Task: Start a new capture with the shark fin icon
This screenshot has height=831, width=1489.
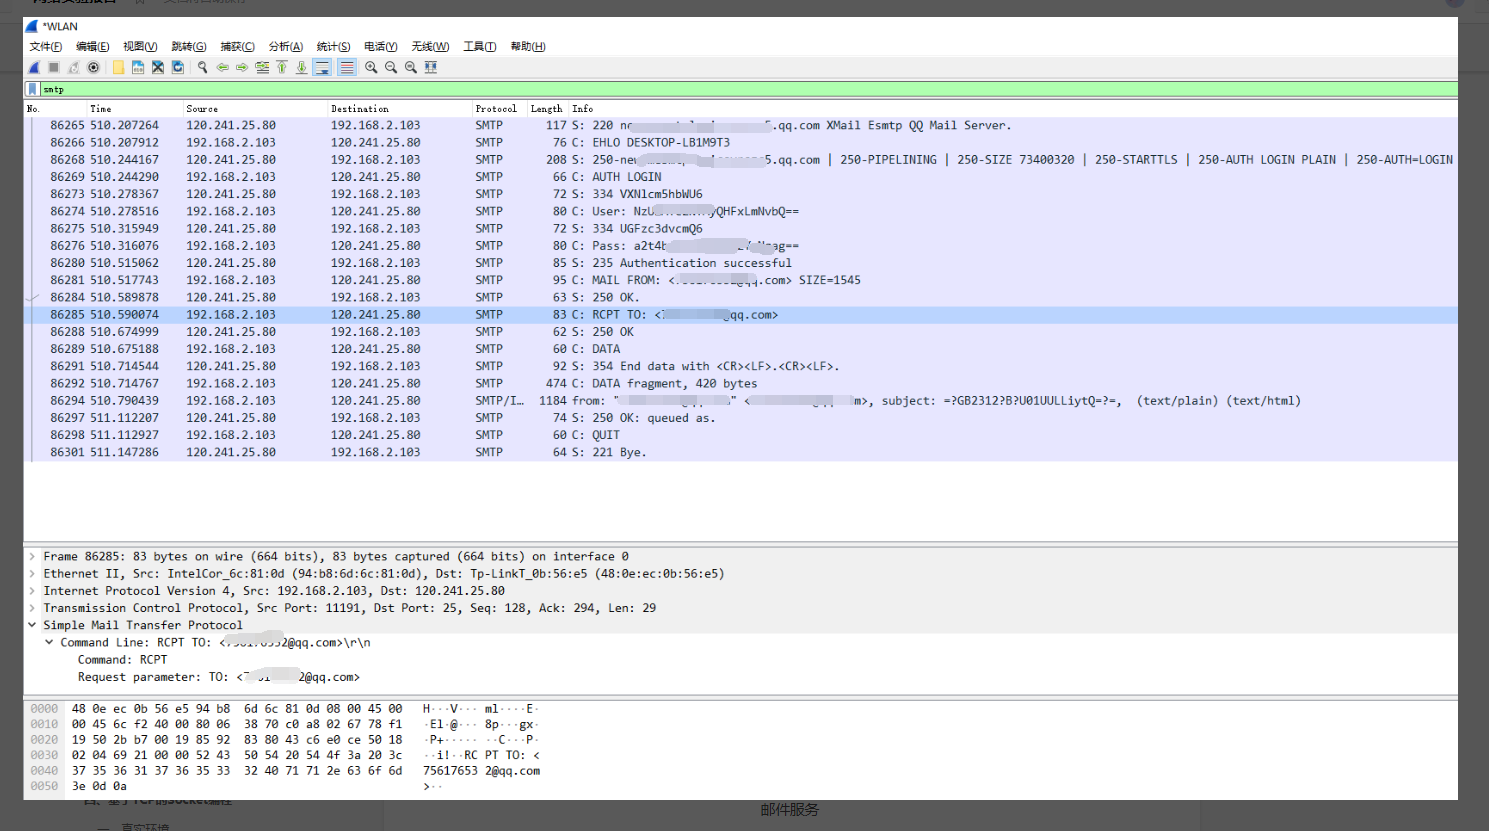Action: 33,67
